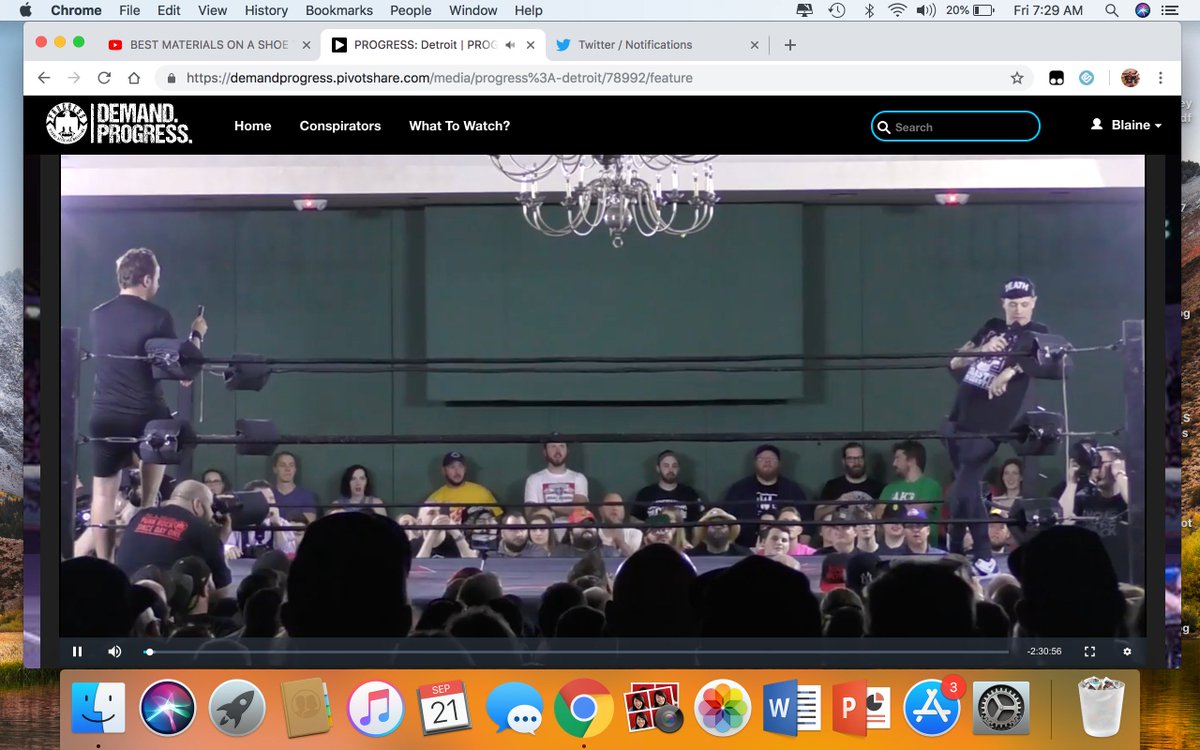Open the Window menu
This screenshot has width=1200, height=750.
[x=473, y=10]
